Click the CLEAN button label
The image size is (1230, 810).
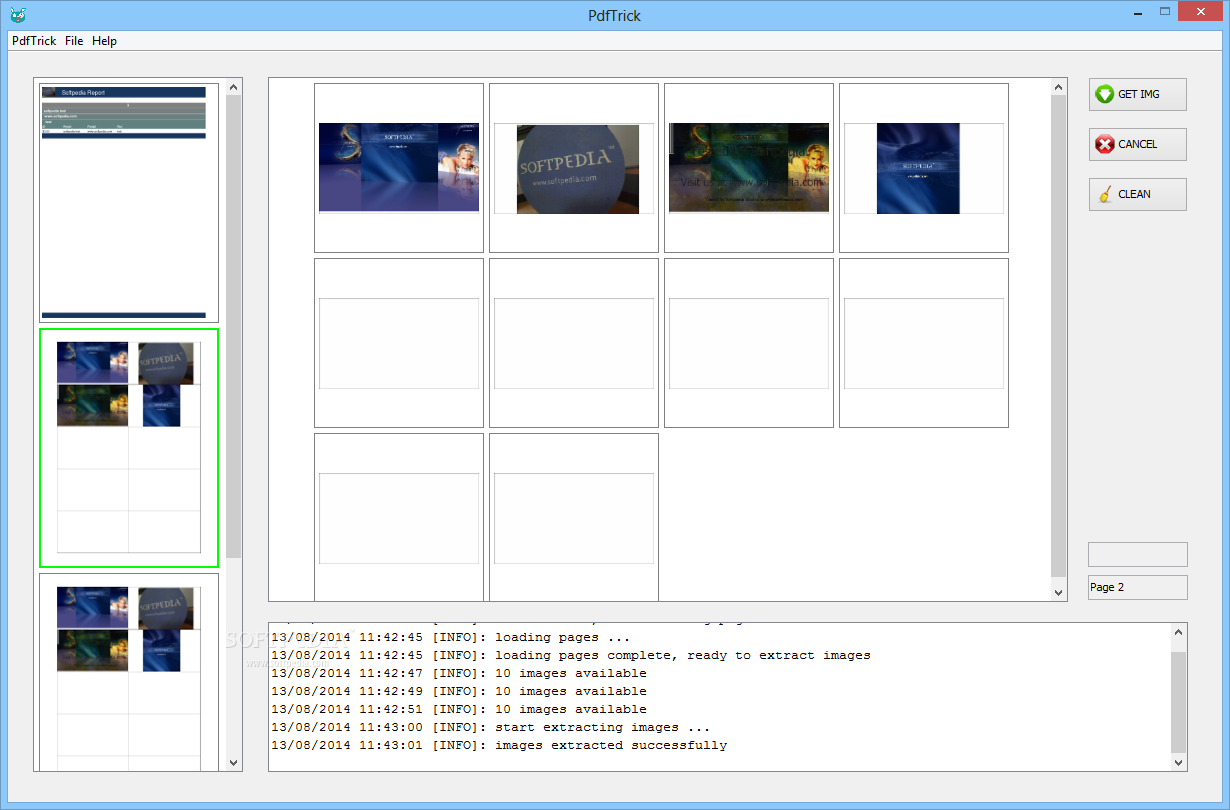click(x=1134, y=194)
